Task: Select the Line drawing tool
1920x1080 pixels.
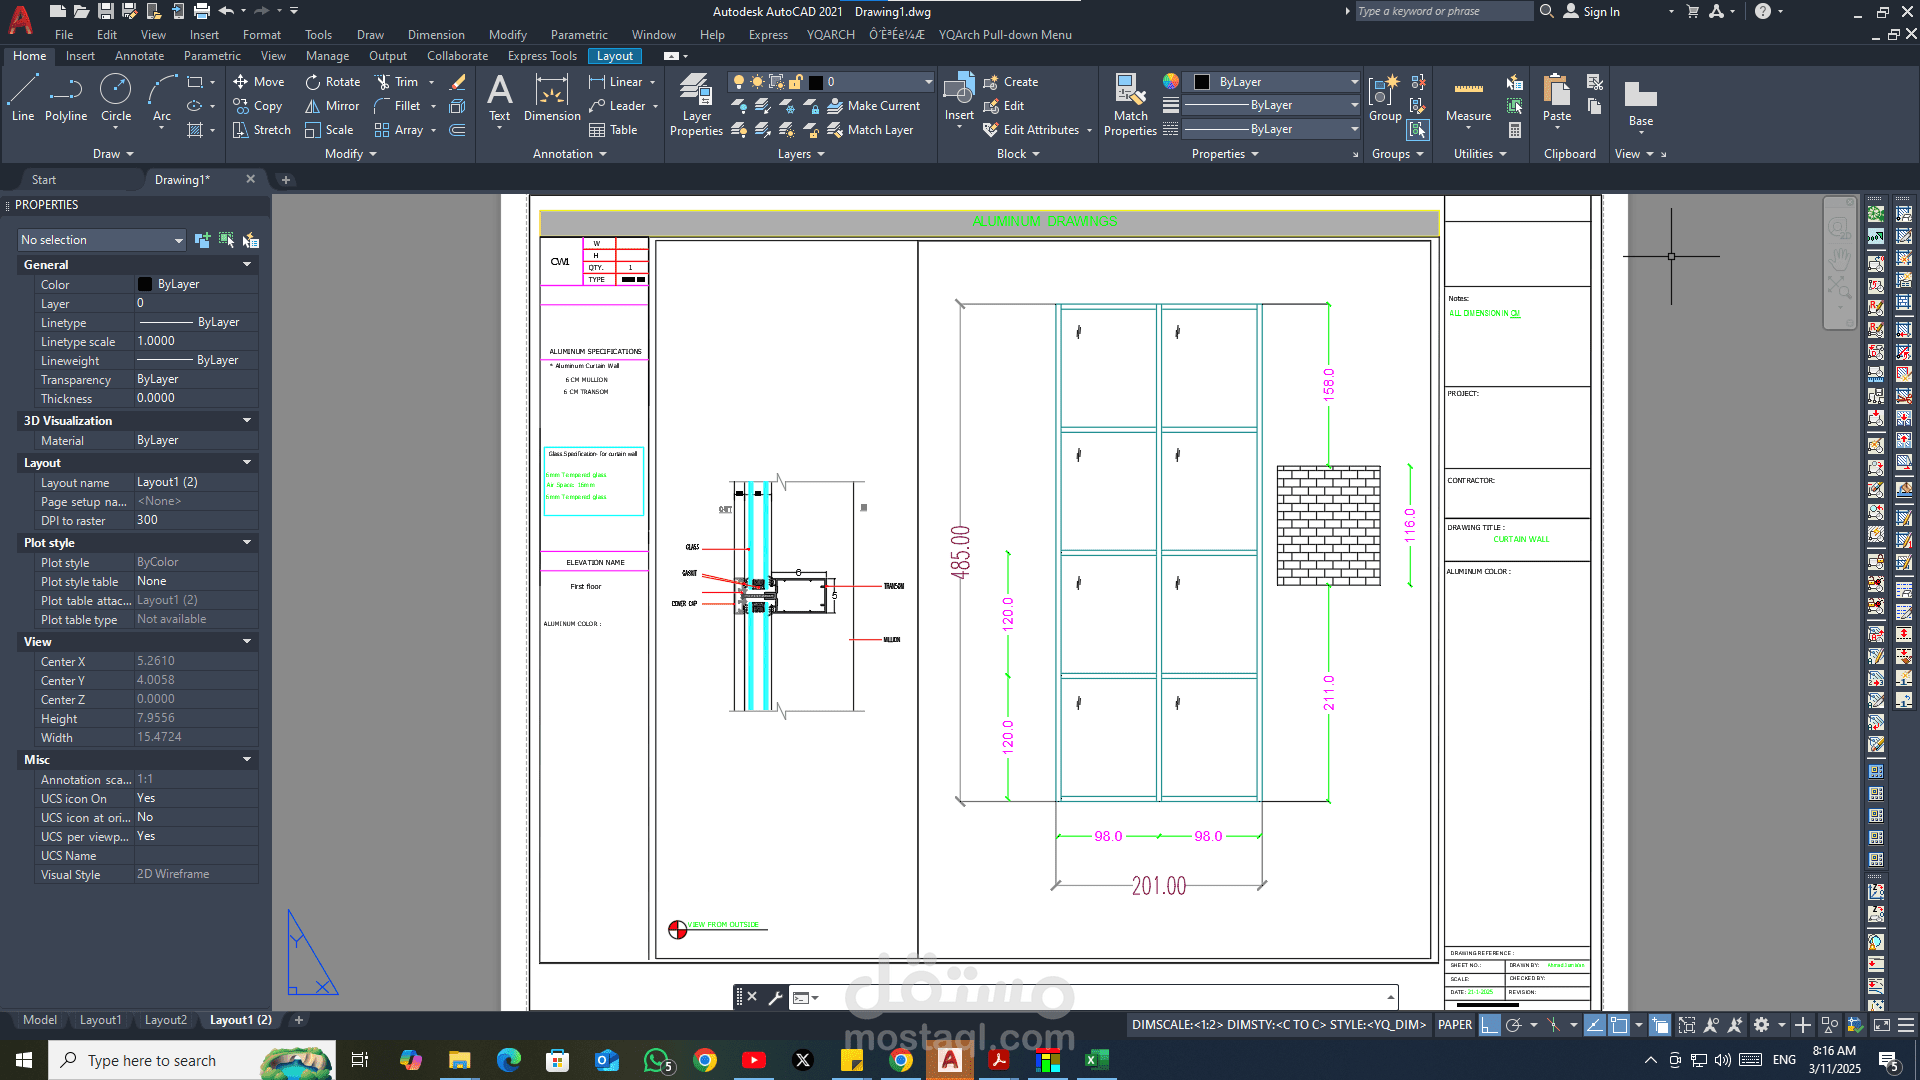Action: pyautogui.click(x=23, y=98)
